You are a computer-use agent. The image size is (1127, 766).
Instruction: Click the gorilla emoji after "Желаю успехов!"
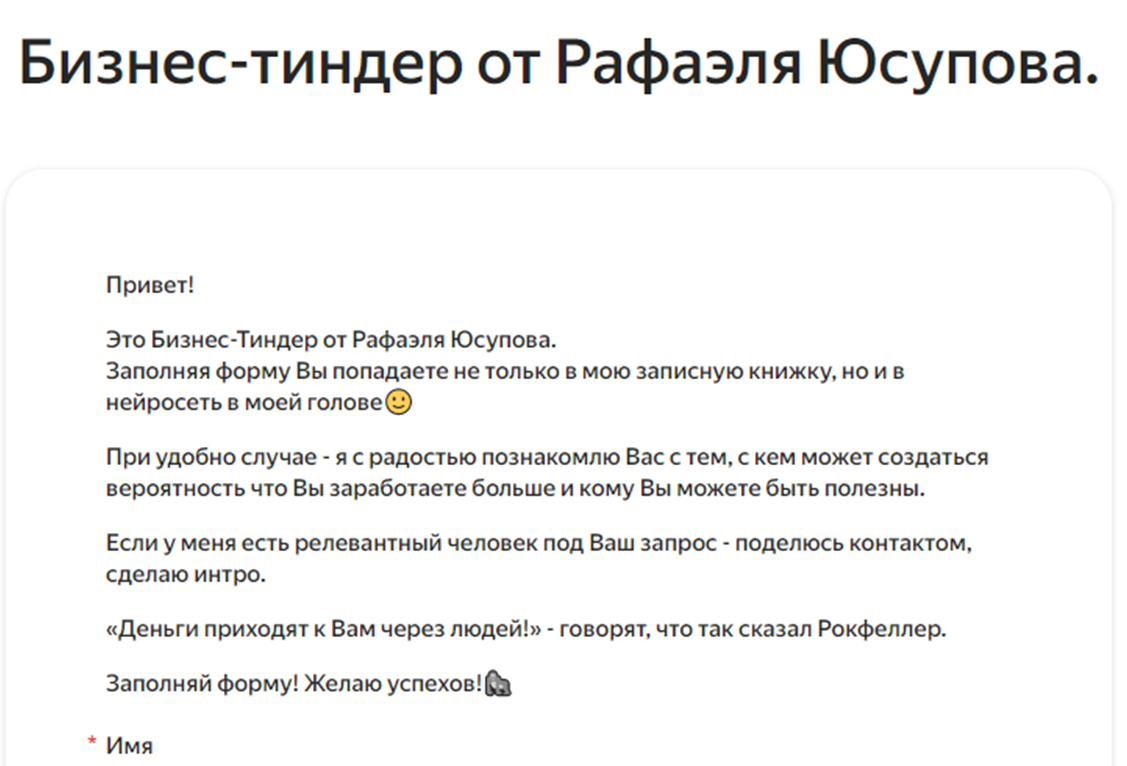coord(498,685)
